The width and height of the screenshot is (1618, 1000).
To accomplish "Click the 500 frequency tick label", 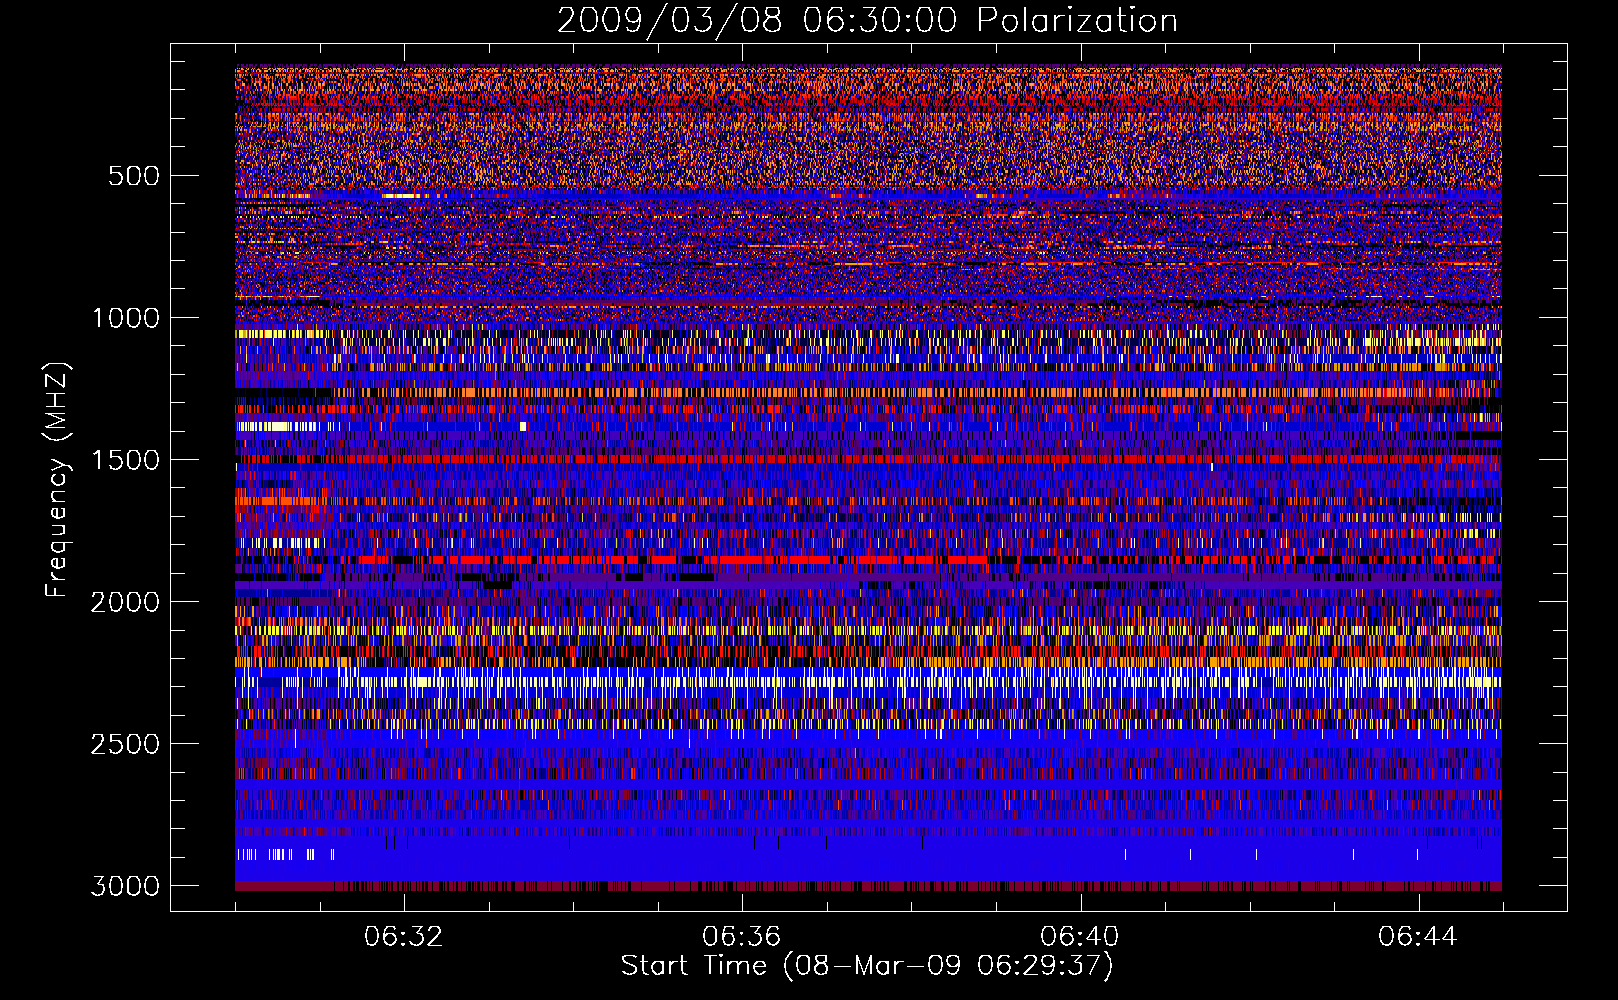I will pos(133,176).
